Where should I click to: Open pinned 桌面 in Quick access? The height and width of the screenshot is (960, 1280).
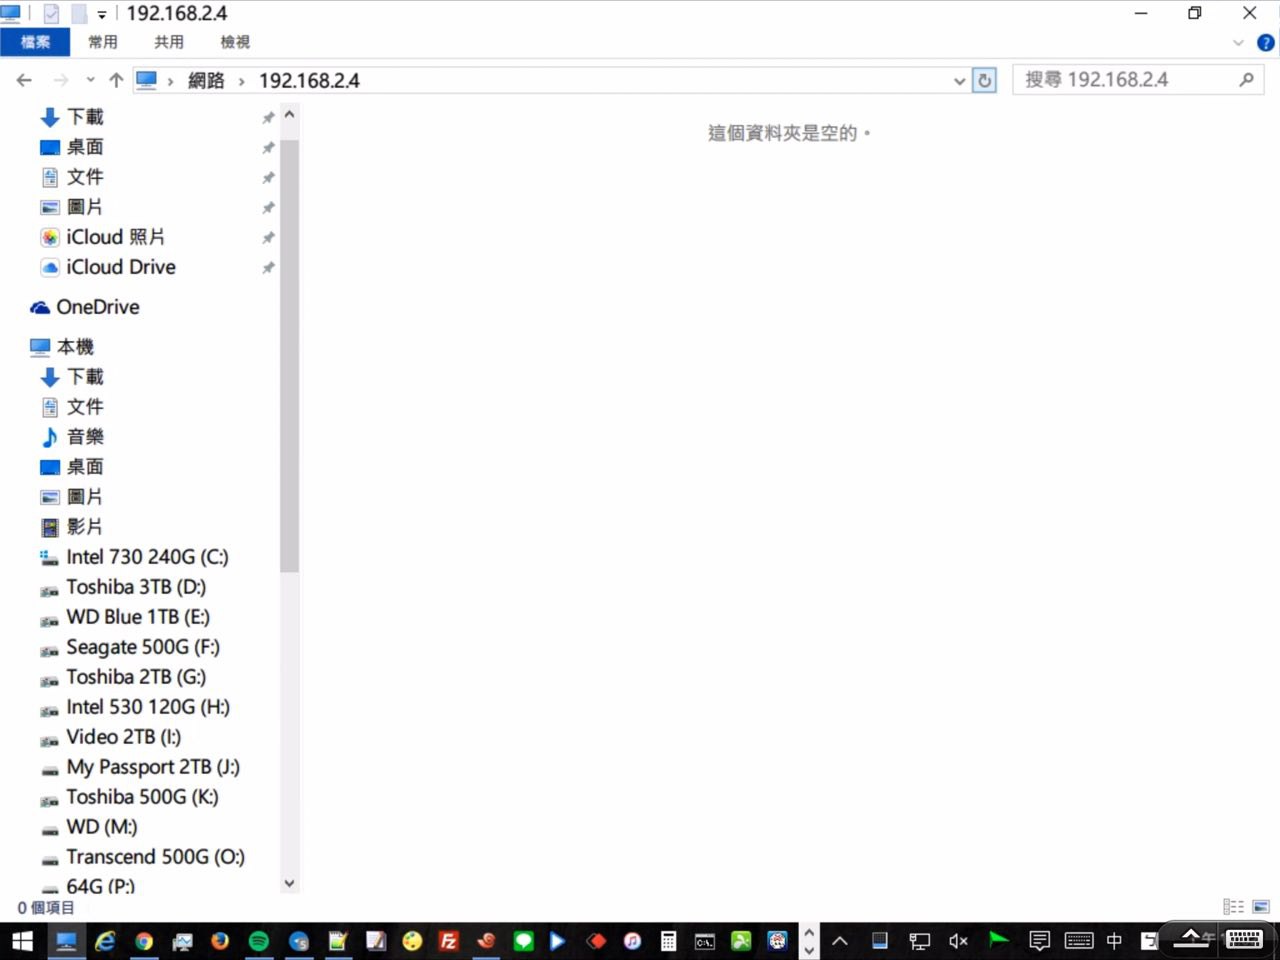pos(85,147)
